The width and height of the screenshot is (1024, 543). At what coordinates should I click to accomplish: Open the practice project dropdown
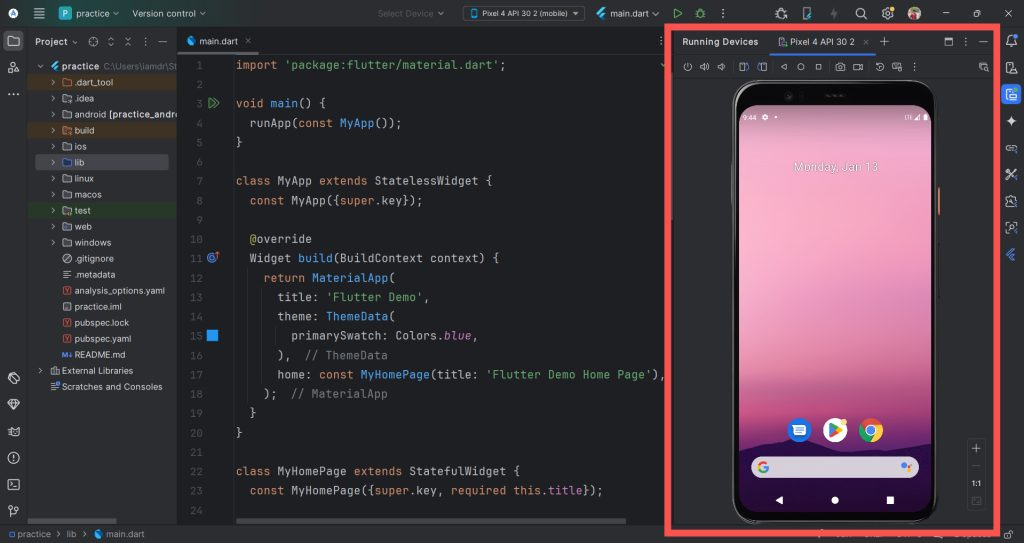[89, 13]
